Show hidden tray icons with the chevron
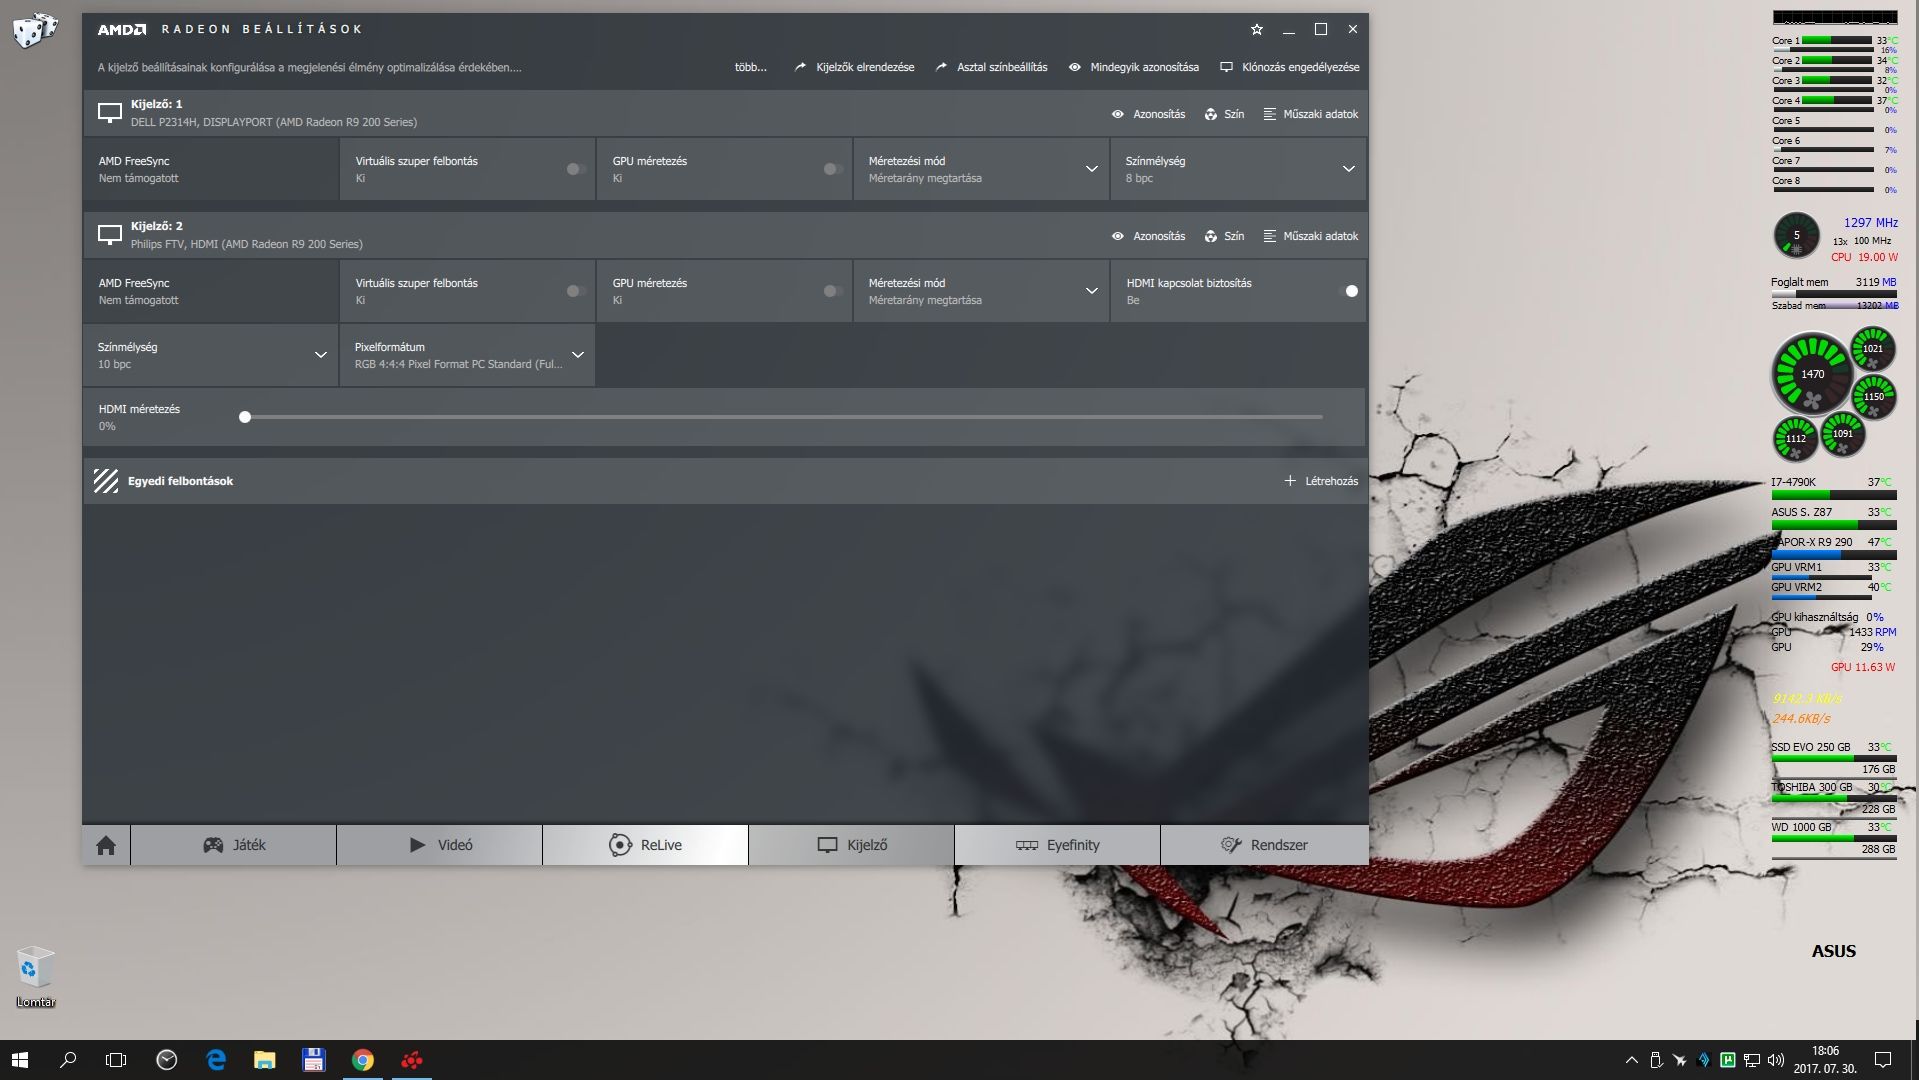 tap(1632, 1060)
